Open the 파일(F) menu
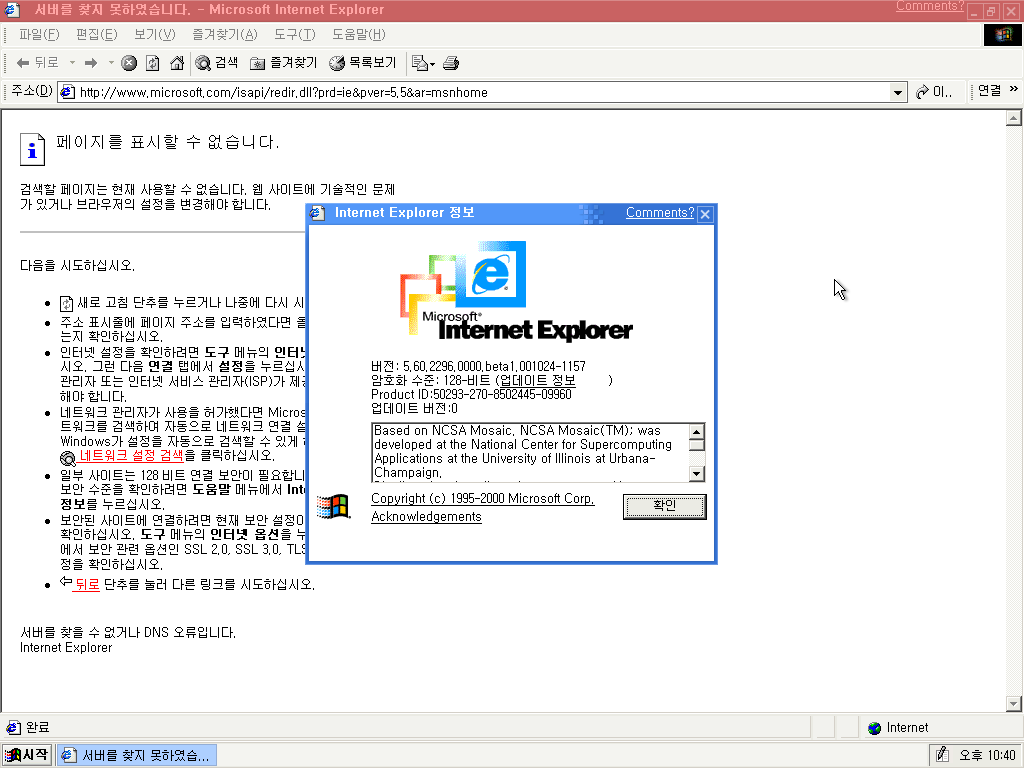The image size is (1024, 768). point(39,35)
